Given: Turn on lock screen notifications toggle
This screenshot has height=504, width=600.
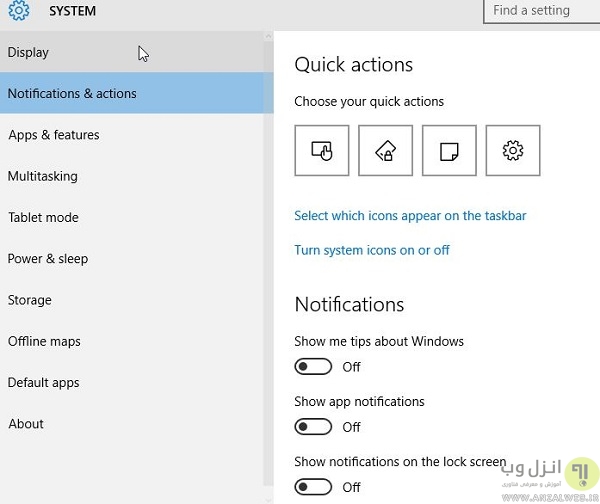Looking at the screenshot, I should click(x=313, y=487).
